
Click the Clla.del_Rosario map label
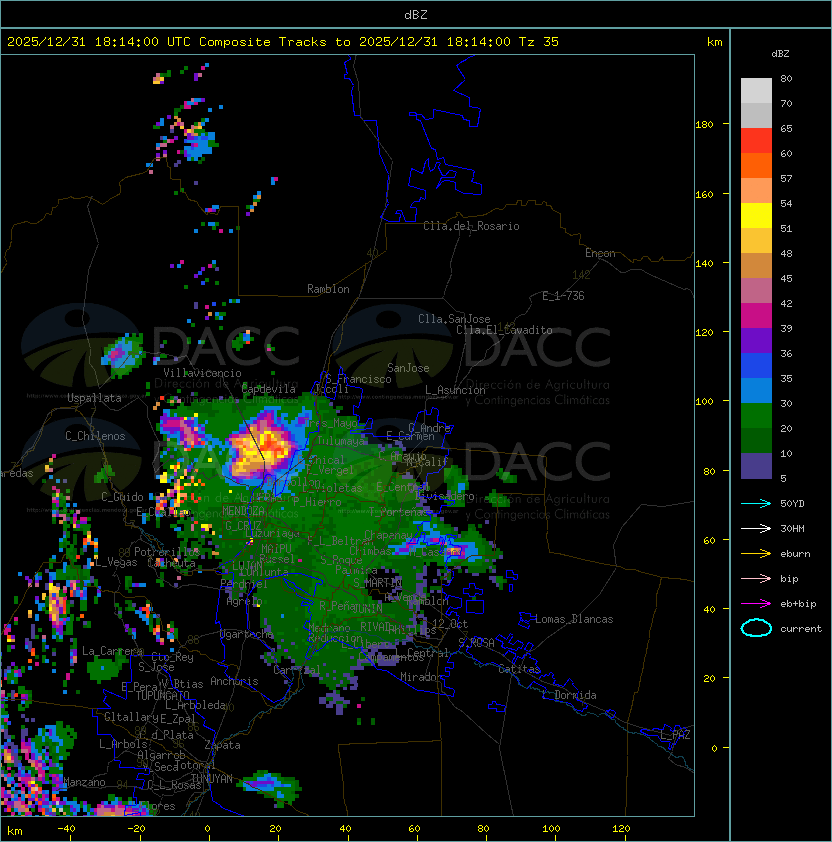(471, 226)
